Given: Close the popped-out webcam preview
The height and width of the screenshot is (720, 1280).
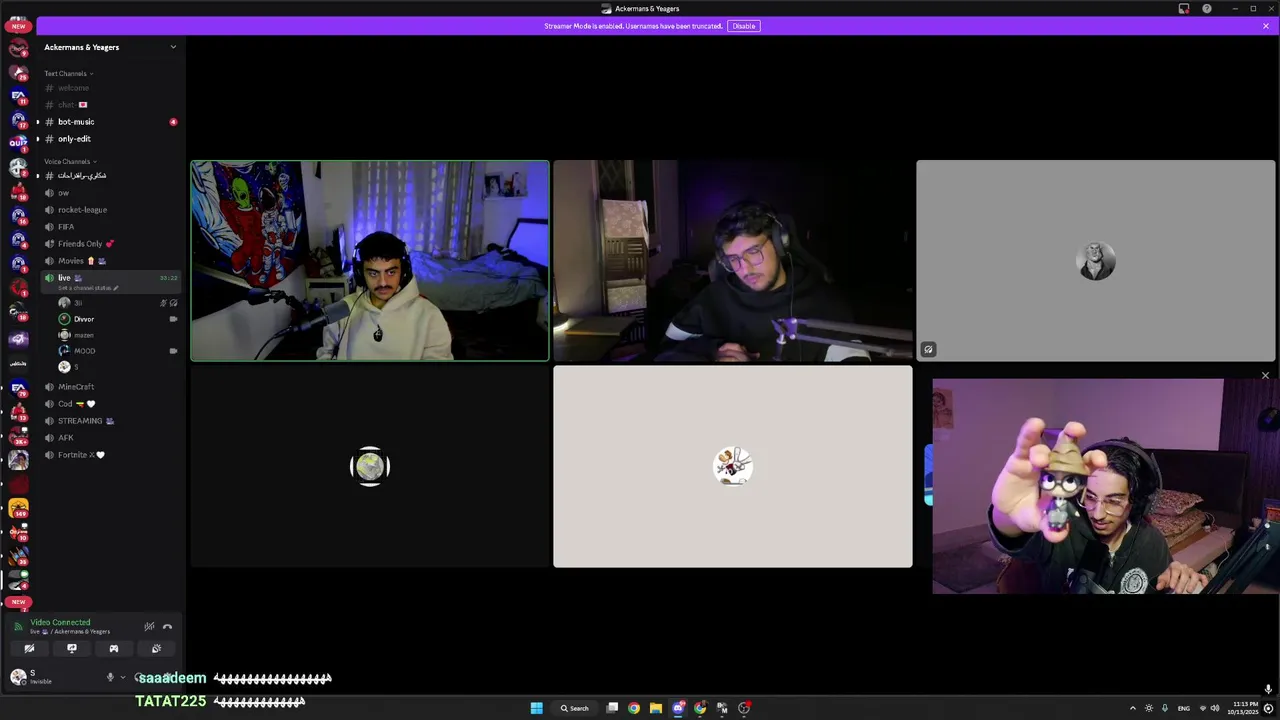Looking at the screenshot, I should tap(1265, 376).
